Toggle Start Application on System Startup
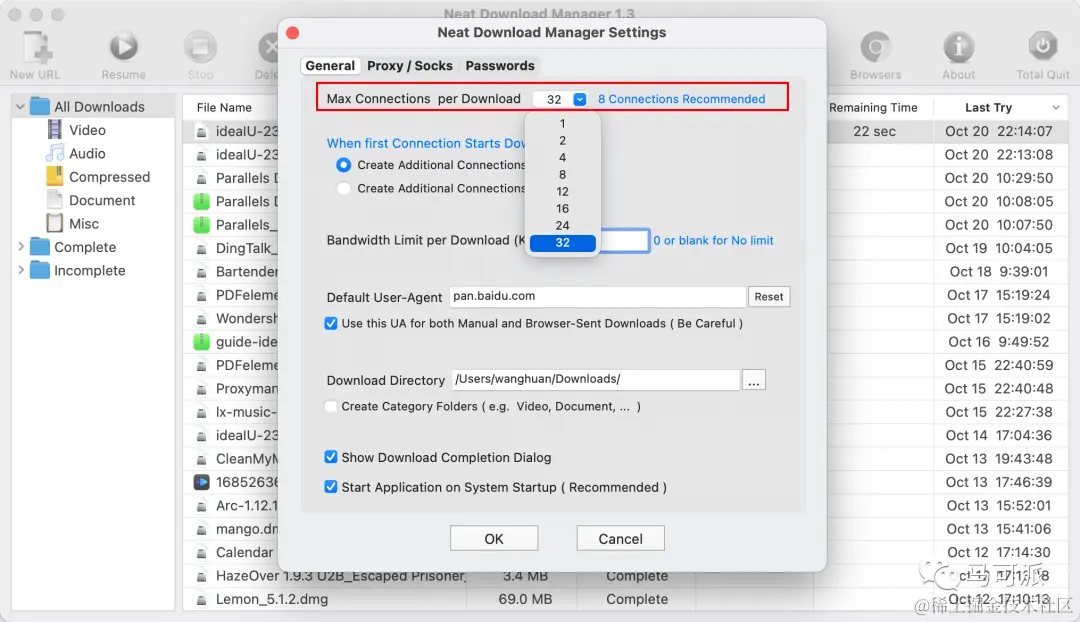Image resolution: width=1080 pixels, height=622 pixels. coord(331,487)
